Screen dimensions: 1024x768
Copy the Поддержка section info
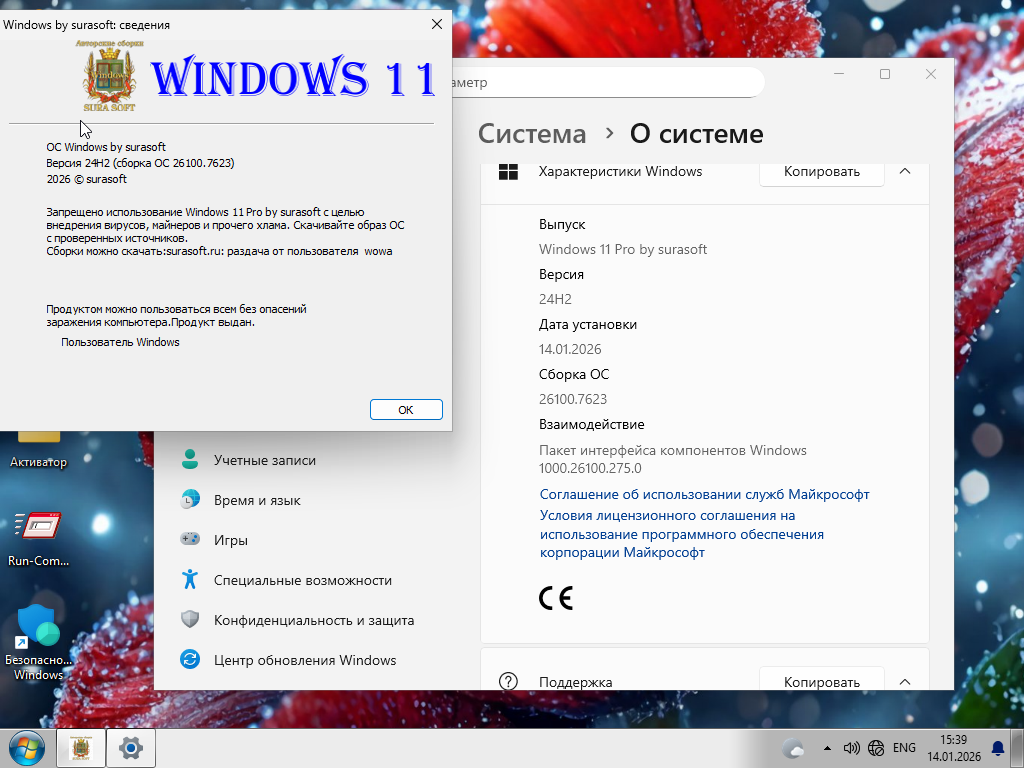click(x=822, y=681)
